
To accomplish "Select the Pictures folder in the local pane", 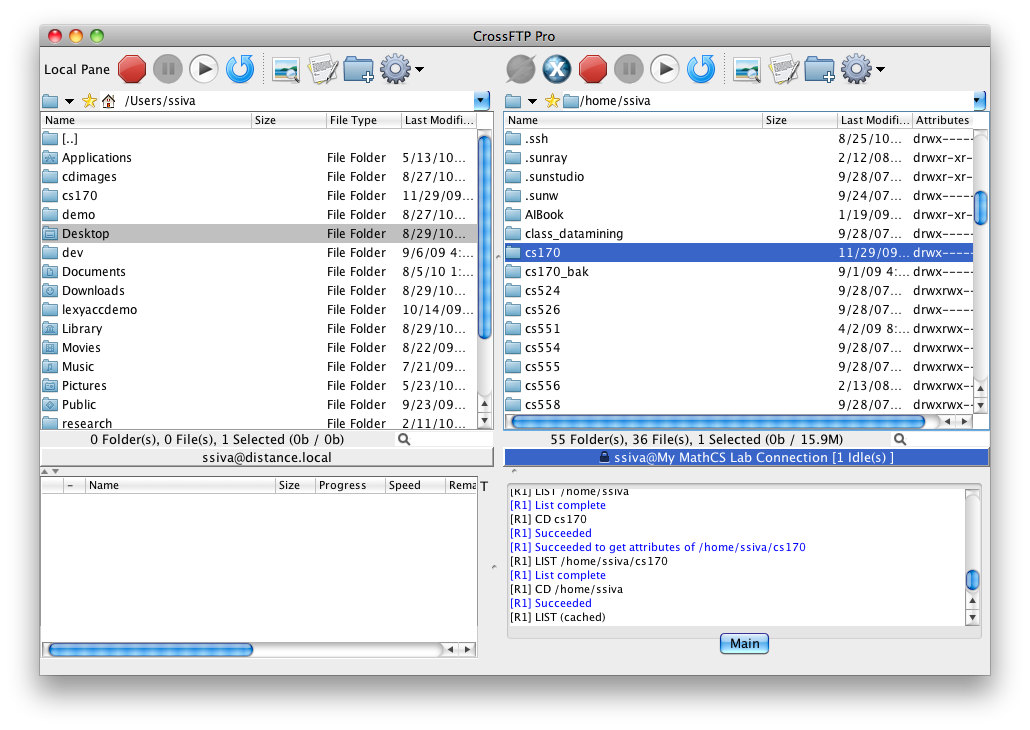I will (259, 386).
